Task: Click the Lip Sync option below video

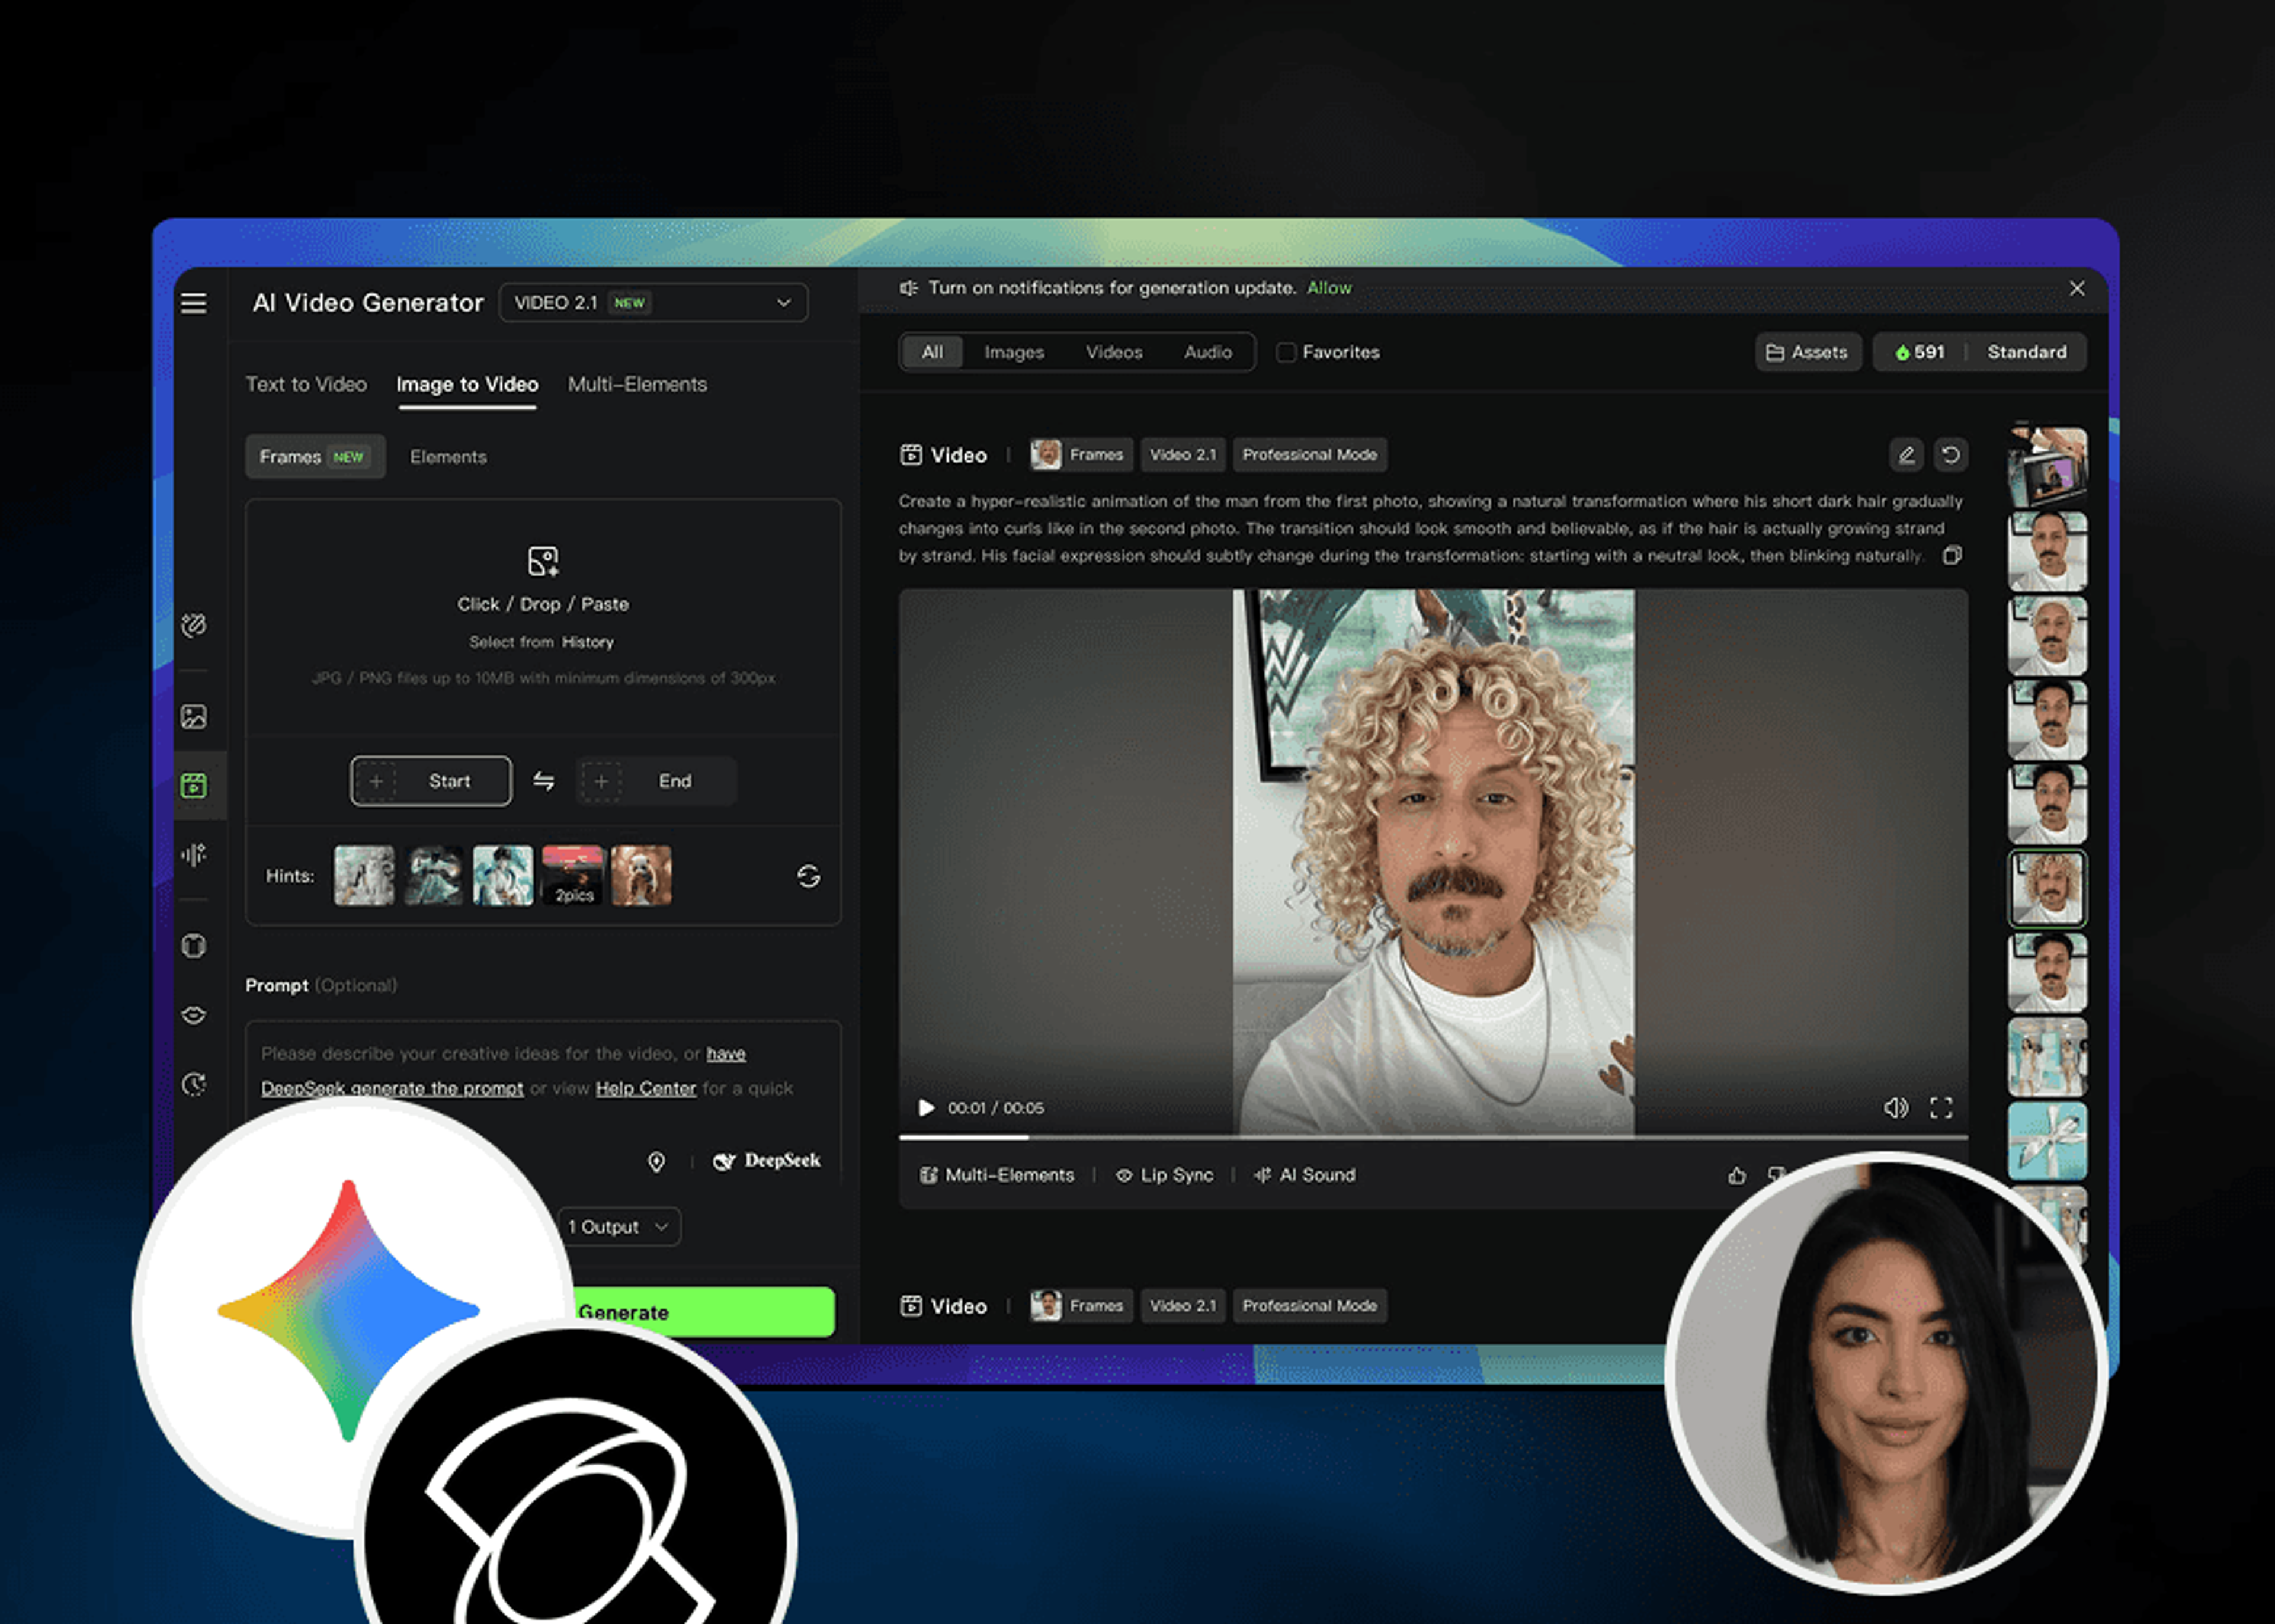Action: tap(1164, 1175)
